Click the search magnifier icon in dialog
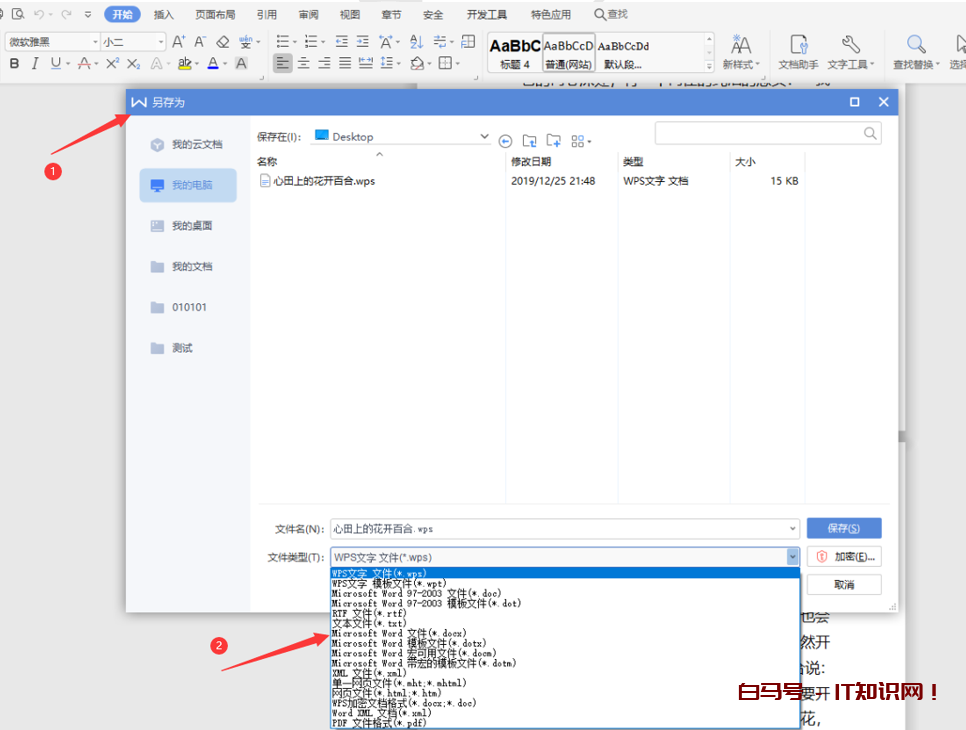The height and width of the screenshot is (730, 966). coord(870,133)
